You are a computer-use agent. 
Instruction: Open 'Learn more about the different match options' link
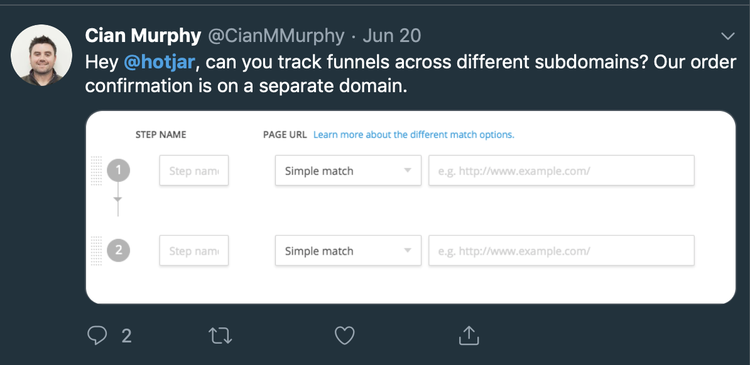click(414, 134)
